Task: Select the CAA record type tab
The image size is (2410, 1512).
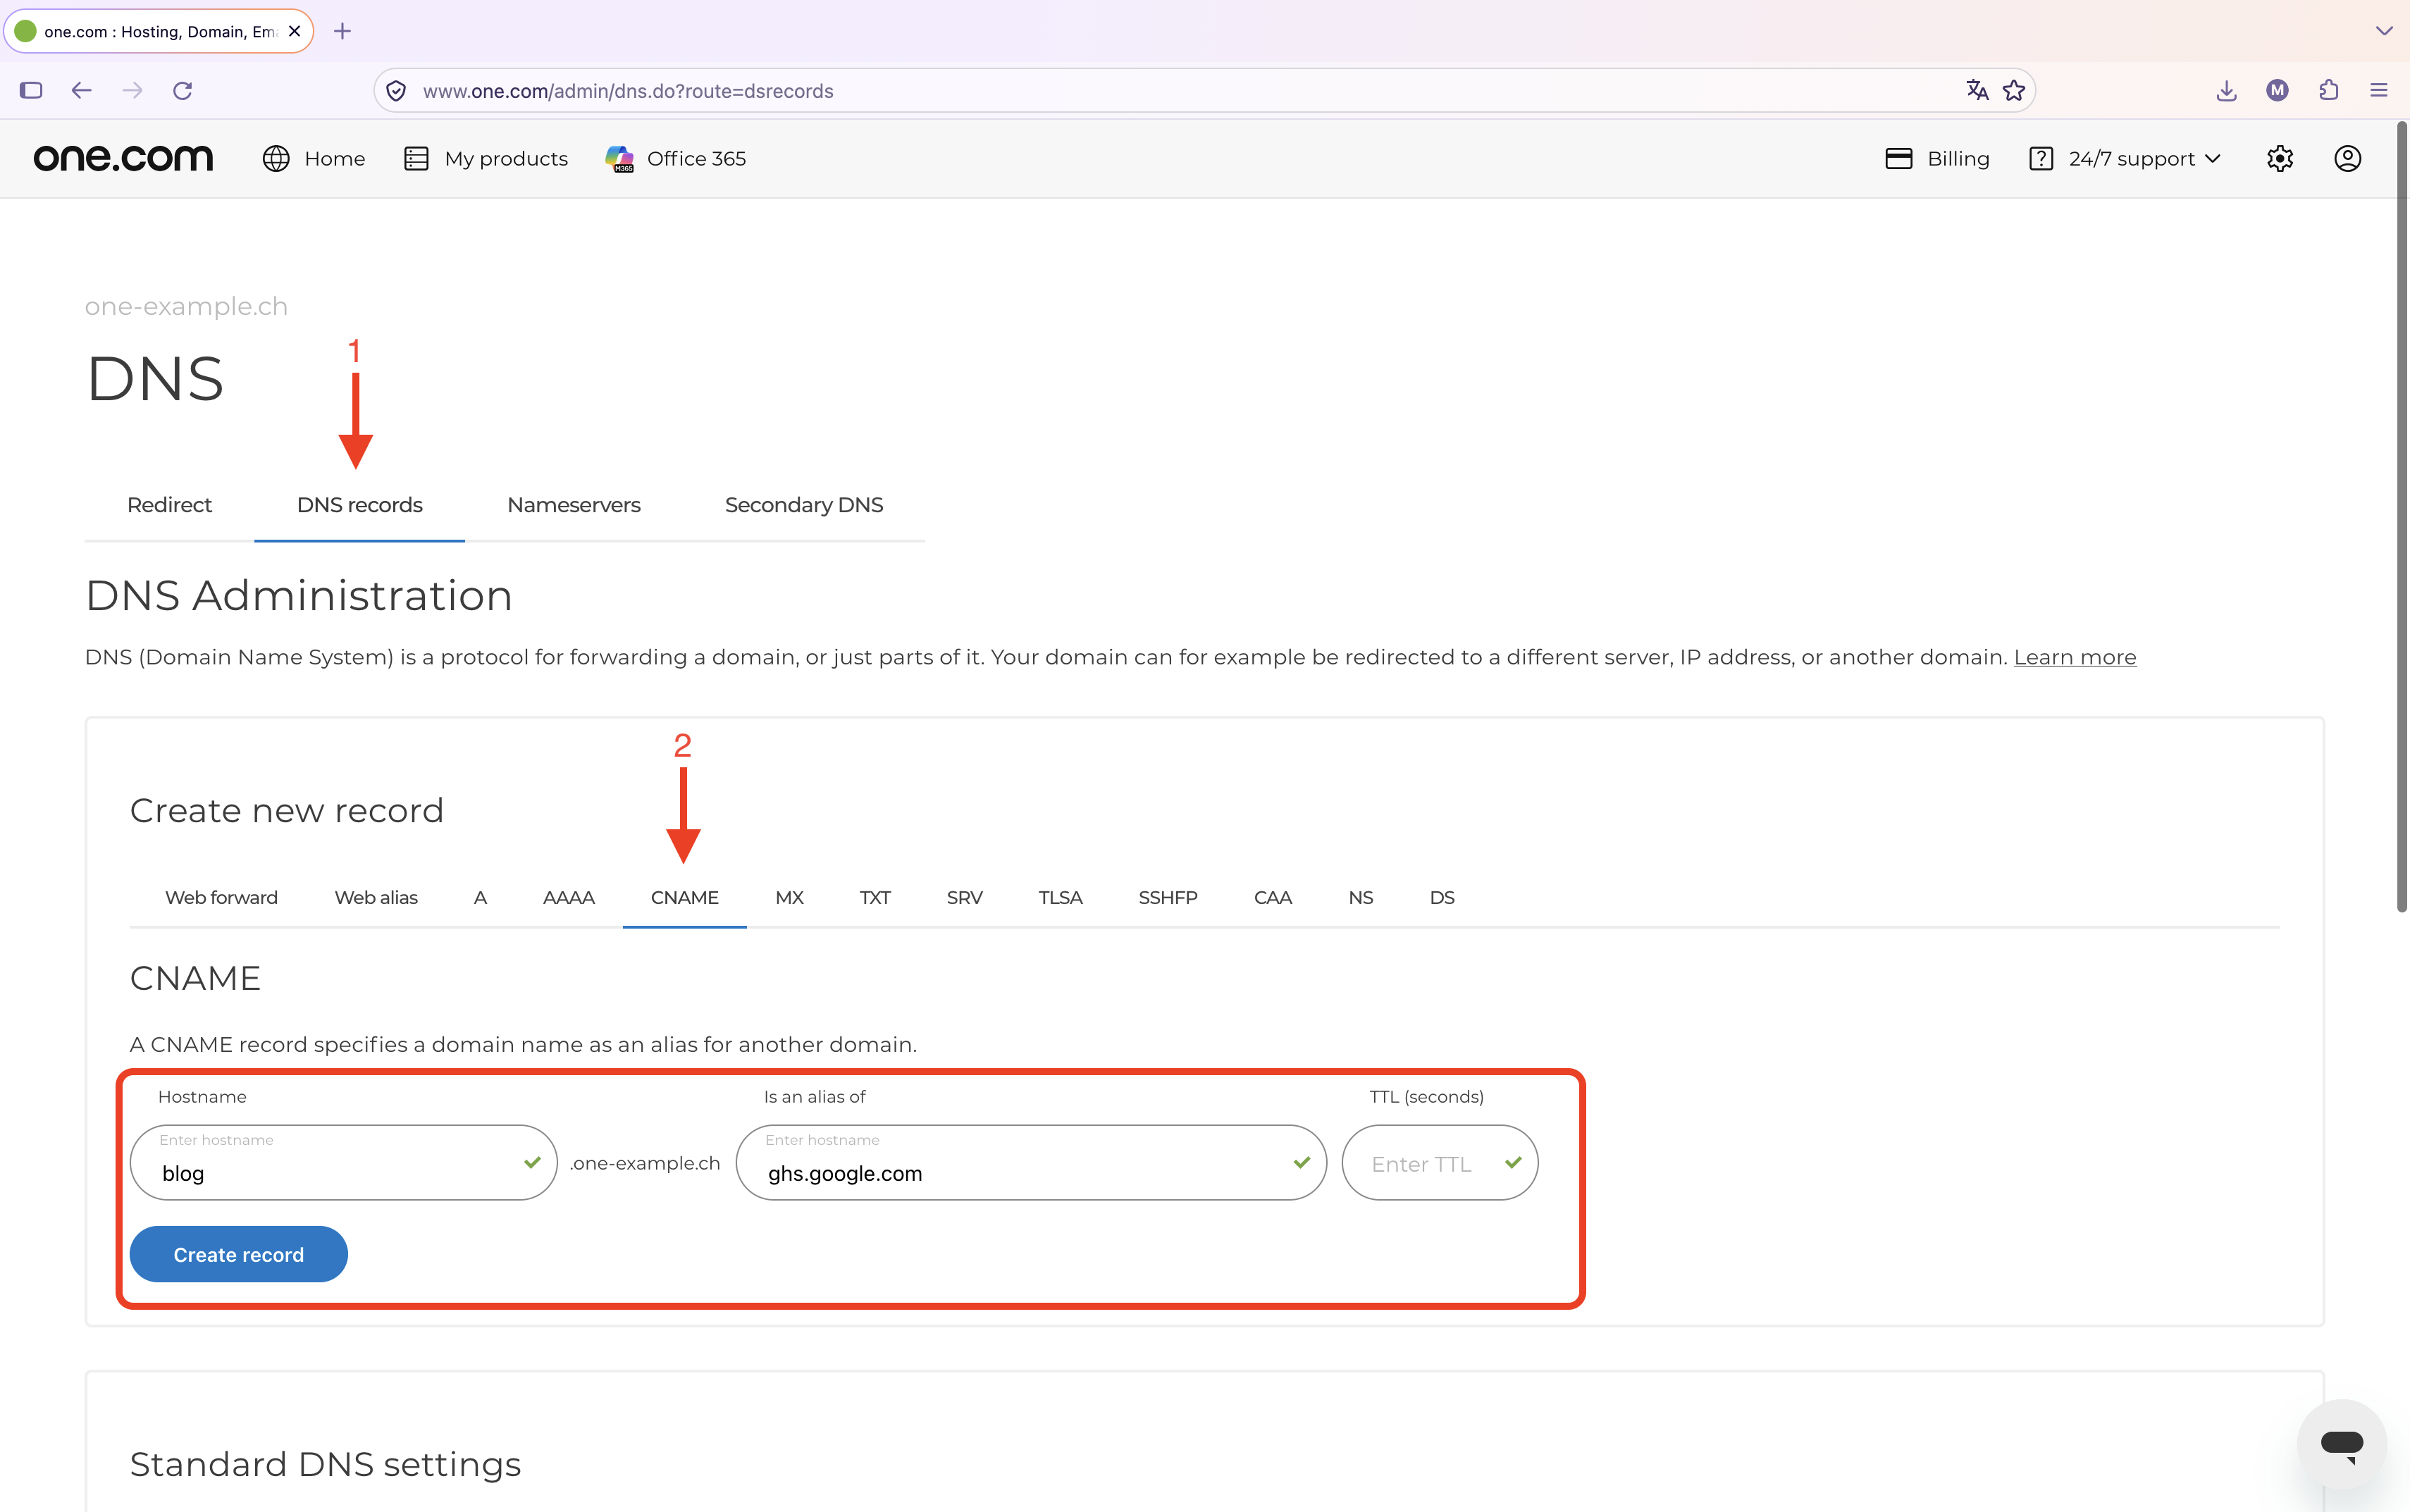Action: (1272, 897)
